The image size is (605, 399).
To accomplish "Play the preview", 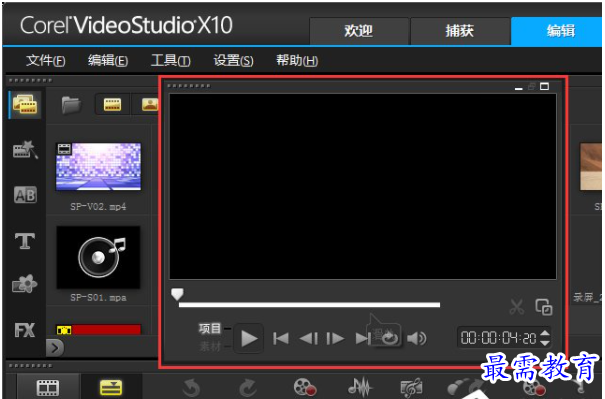I will tap(249, 338).
